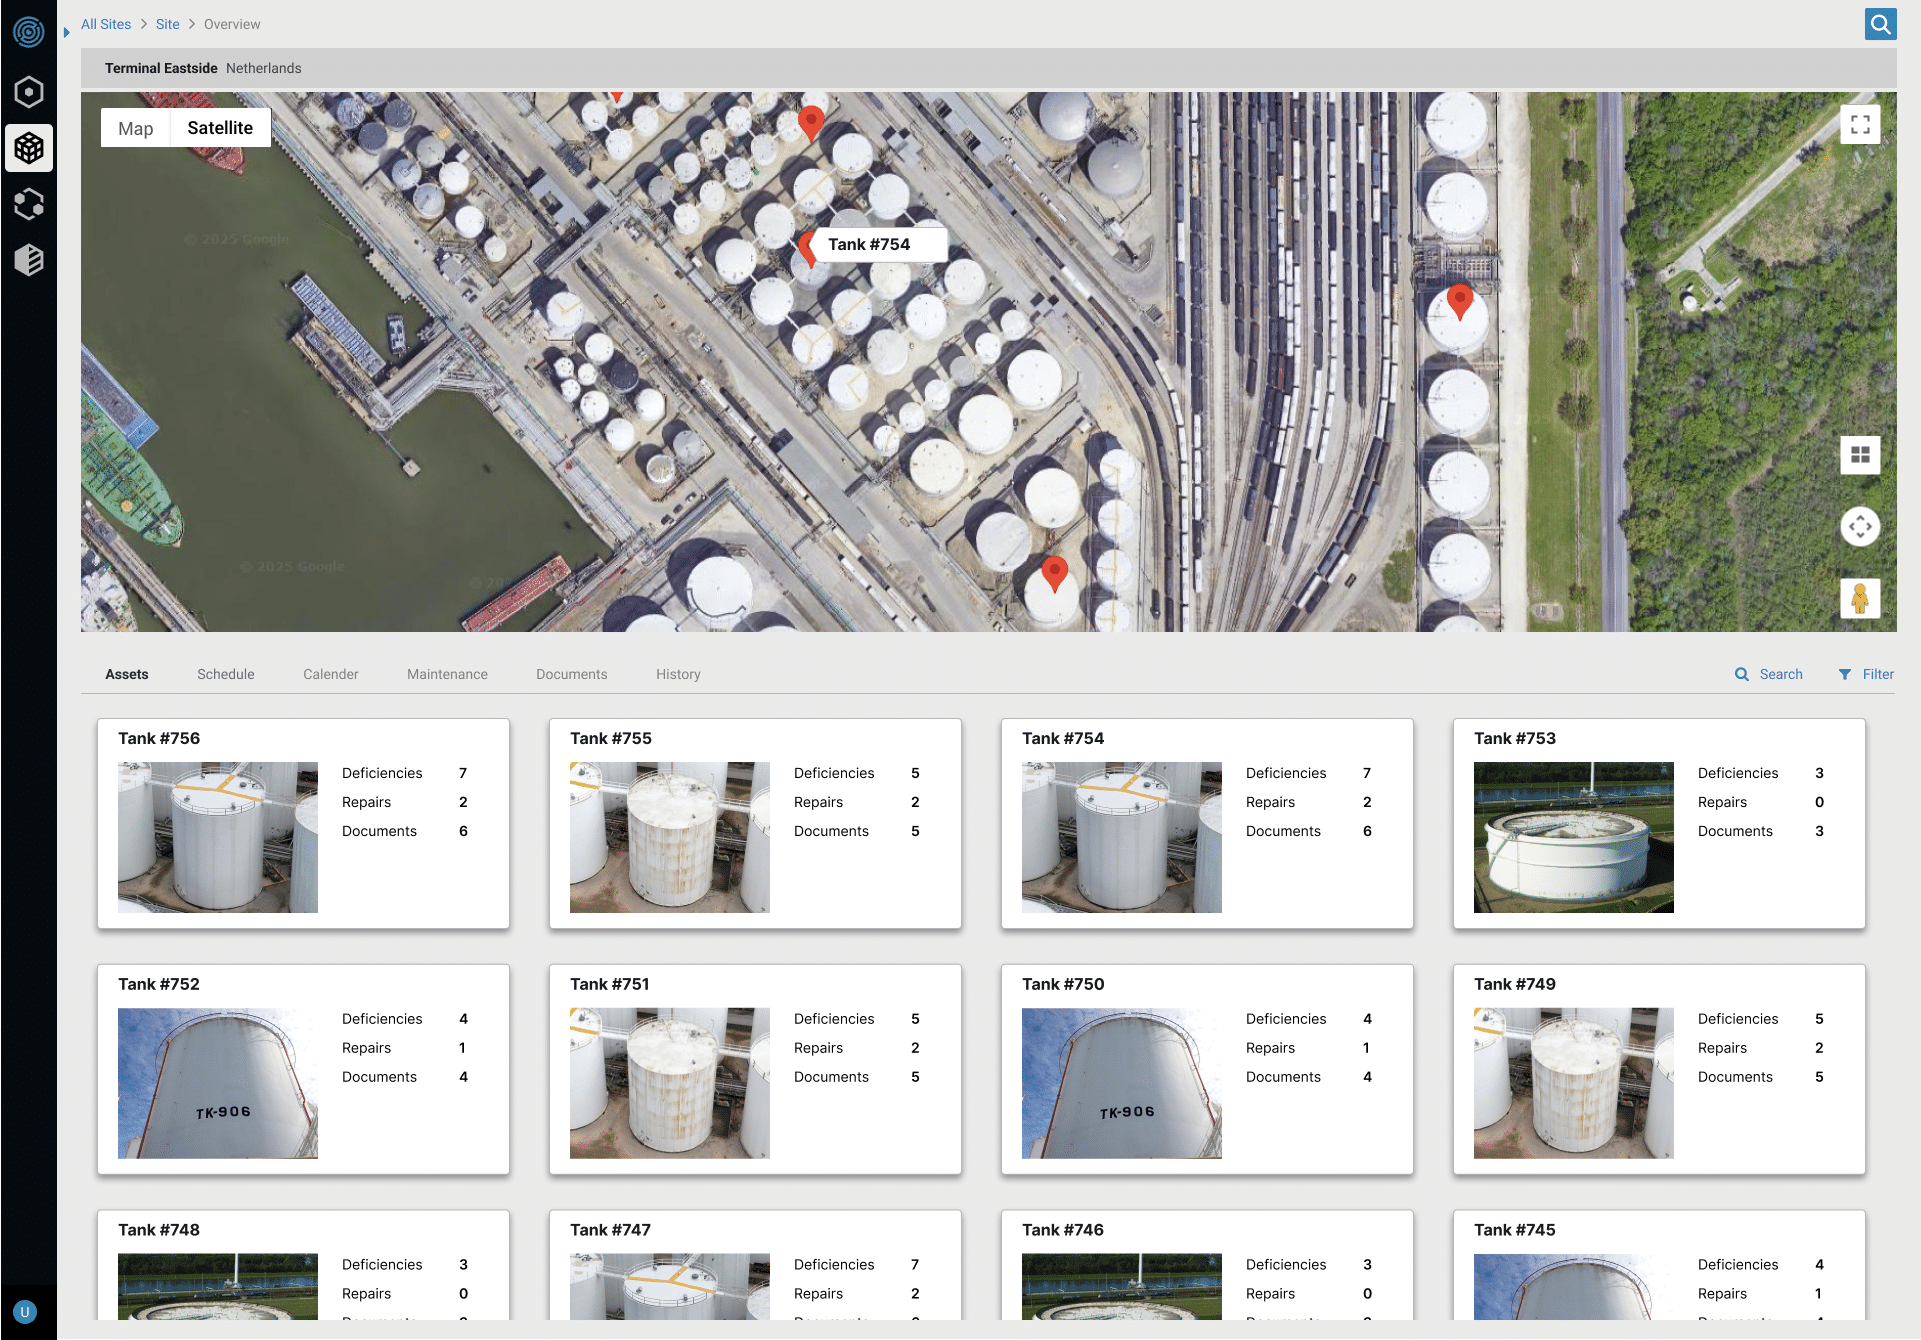Click Tank #756 thumbnail image

[218, 837]
